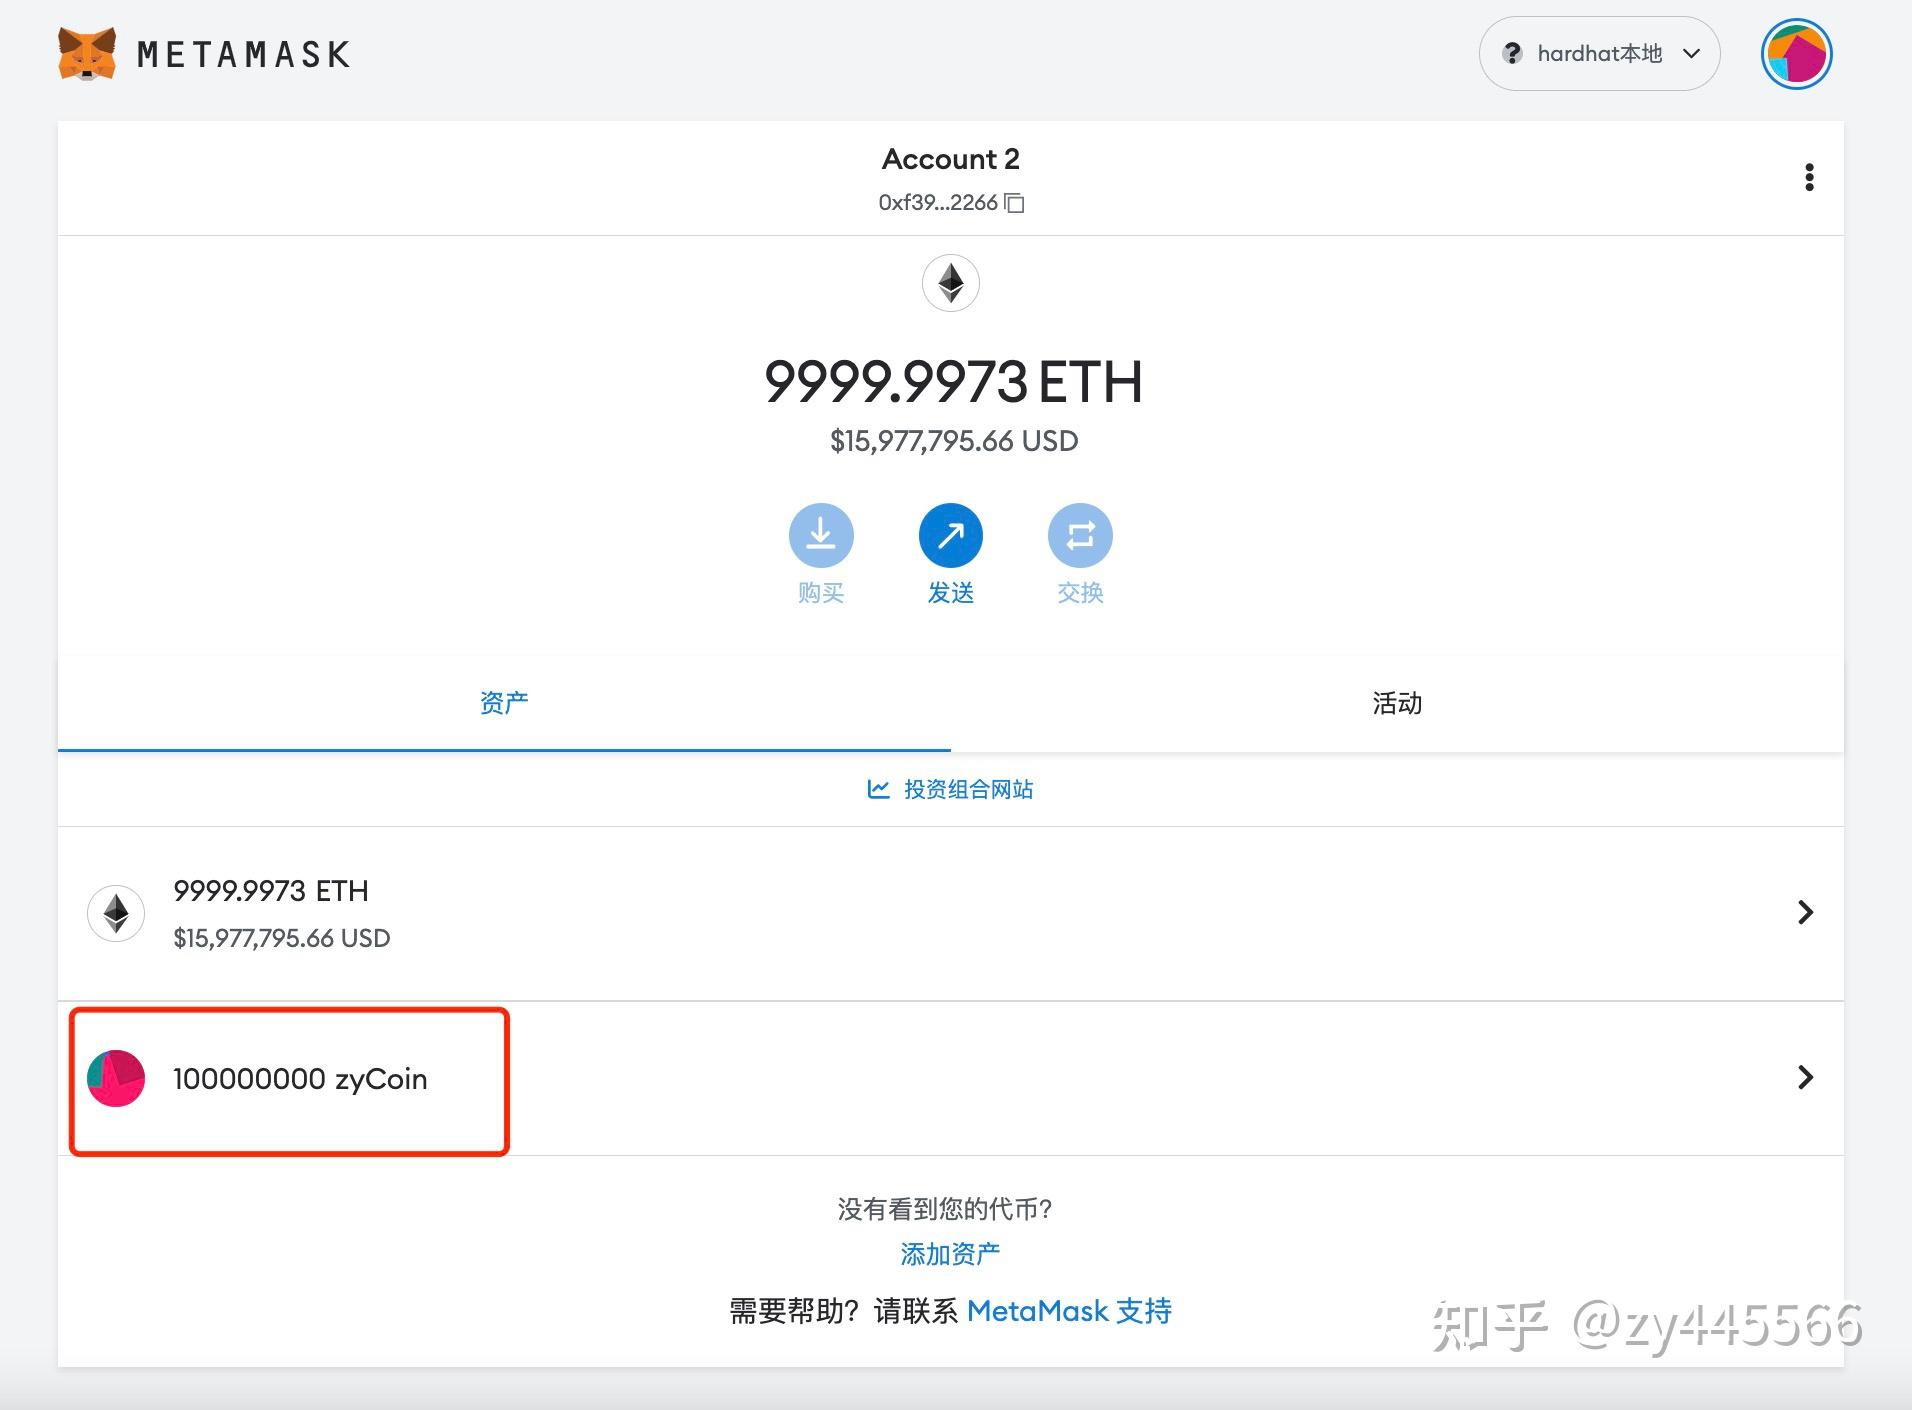Click the 发送 label text
This screenshot has height=1410, width=1912.
point(950,593)
